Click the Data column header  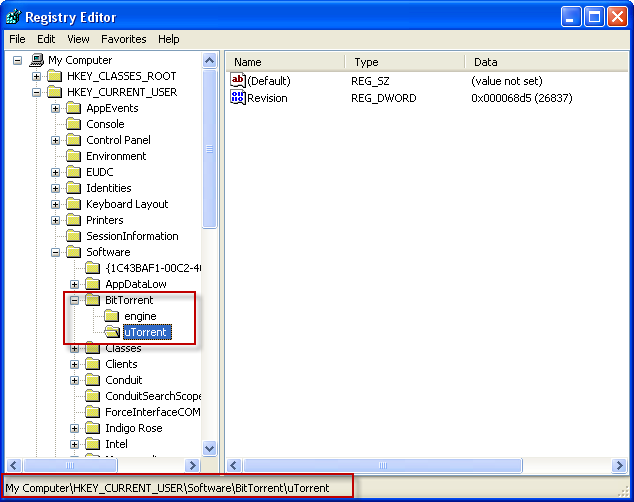(x=546, y=62)
